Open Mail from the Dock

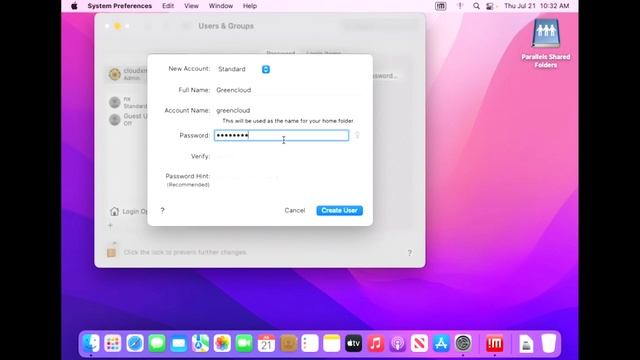point(178,343)
